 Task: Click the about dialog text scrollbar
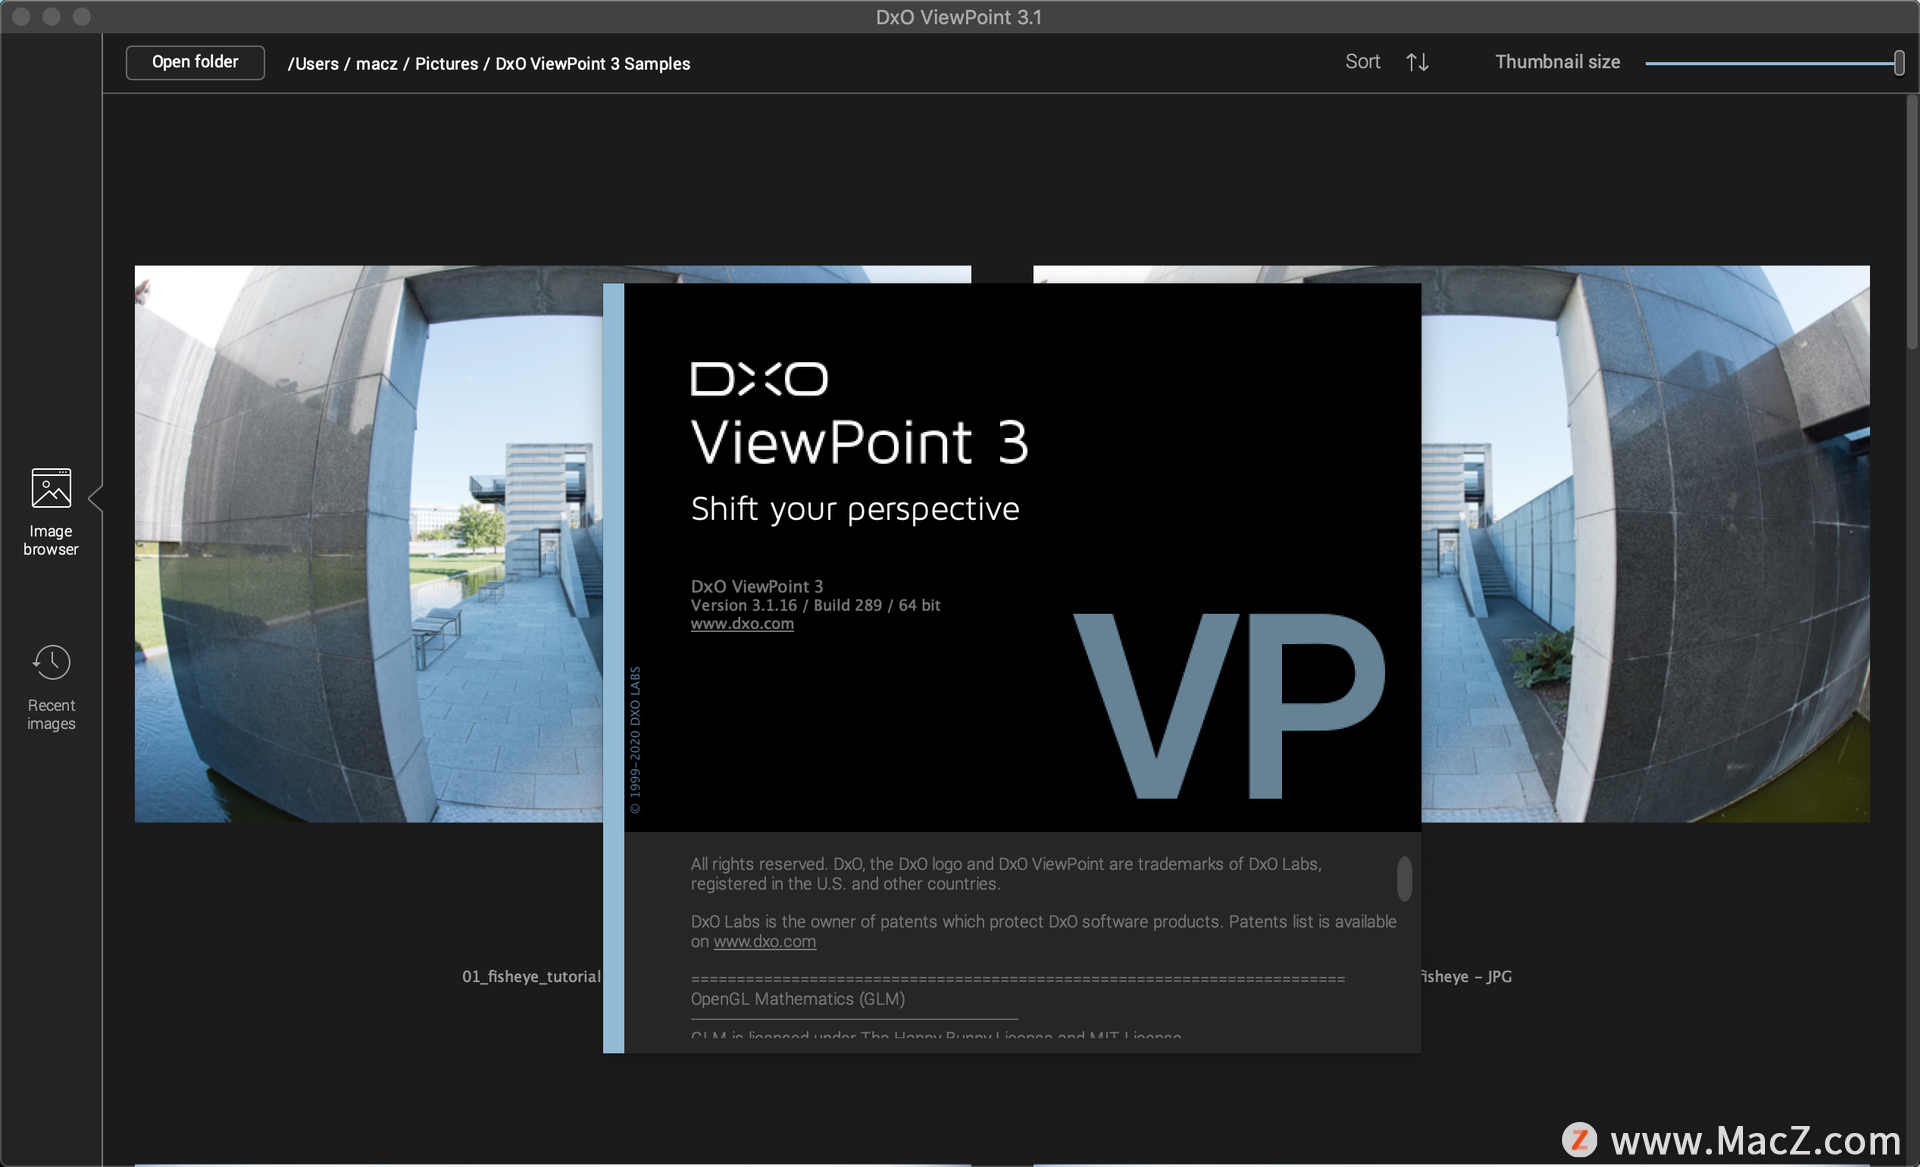tap(1404, 878)
